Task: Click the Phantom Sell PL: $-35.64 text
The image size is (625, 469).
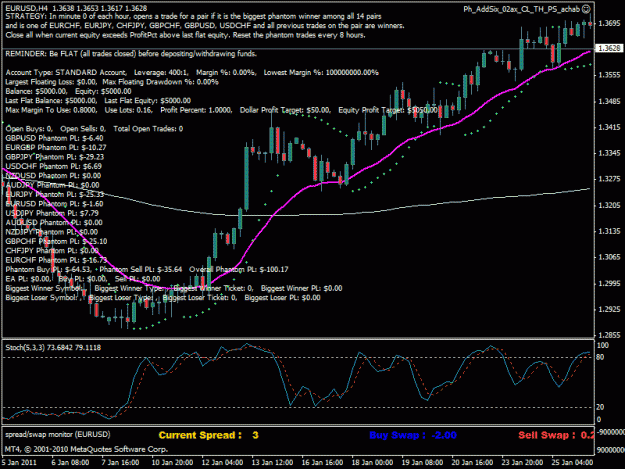Action: tap(141, 269)
